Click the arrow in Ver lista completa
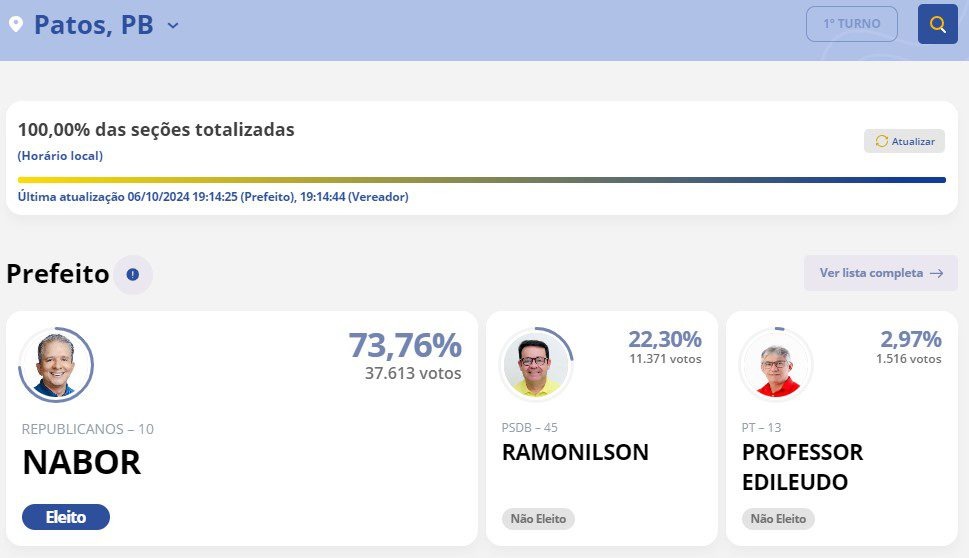 [937, 273]
